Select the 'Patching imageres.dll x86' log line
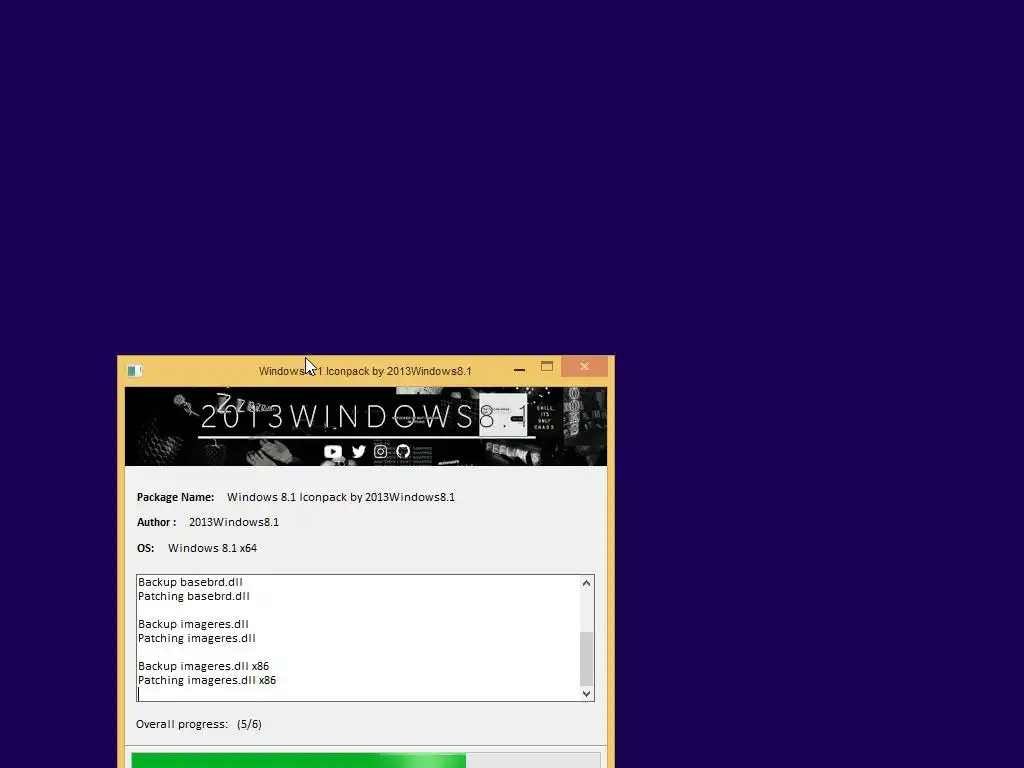 click(206, 680)
